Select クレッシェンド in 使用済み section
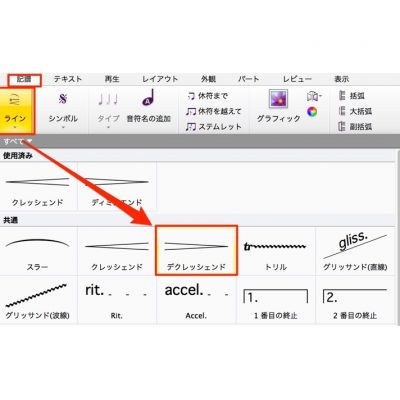The image size is (400, 400). click(38, 187)
